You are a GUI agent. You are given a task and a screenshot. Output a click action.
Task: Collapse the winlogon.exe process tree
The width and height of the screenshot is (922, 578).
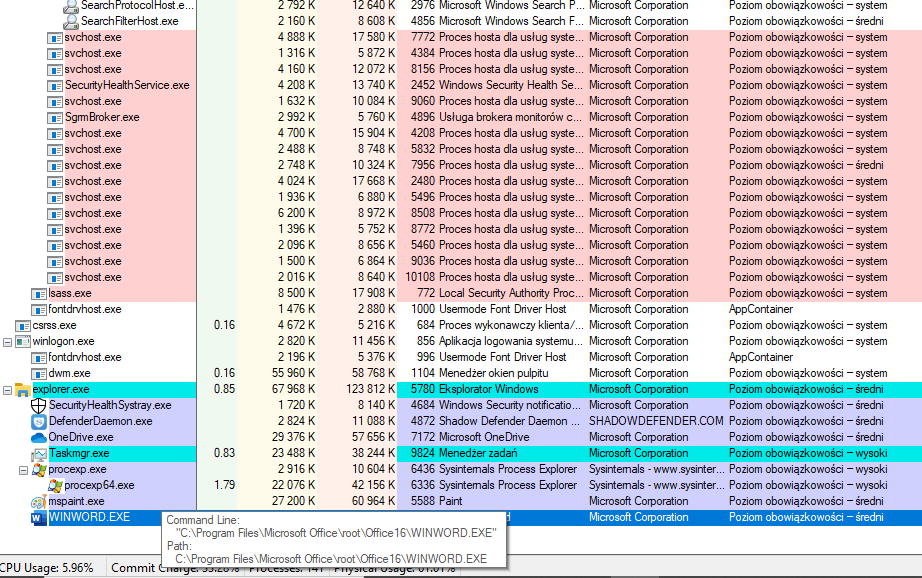(x=8, y=342)
